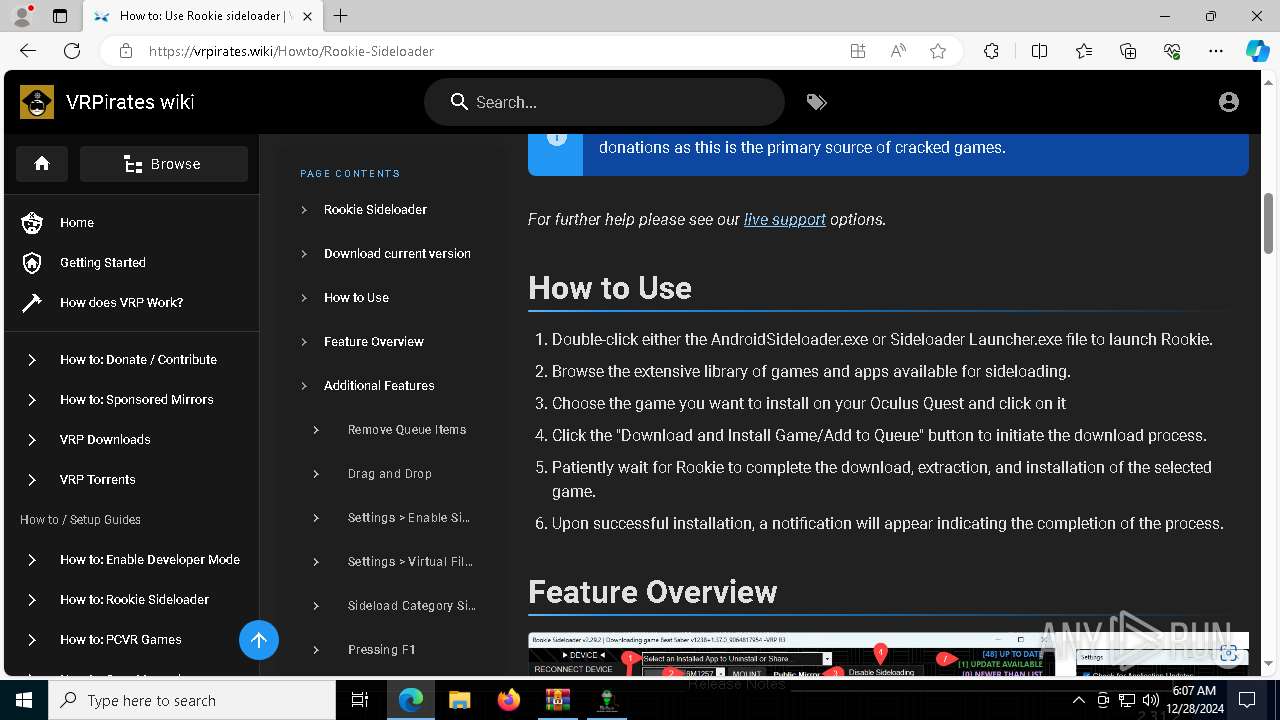Jump to Pressing F1 entry
The image size is (1280, 720).
[382, 649]
